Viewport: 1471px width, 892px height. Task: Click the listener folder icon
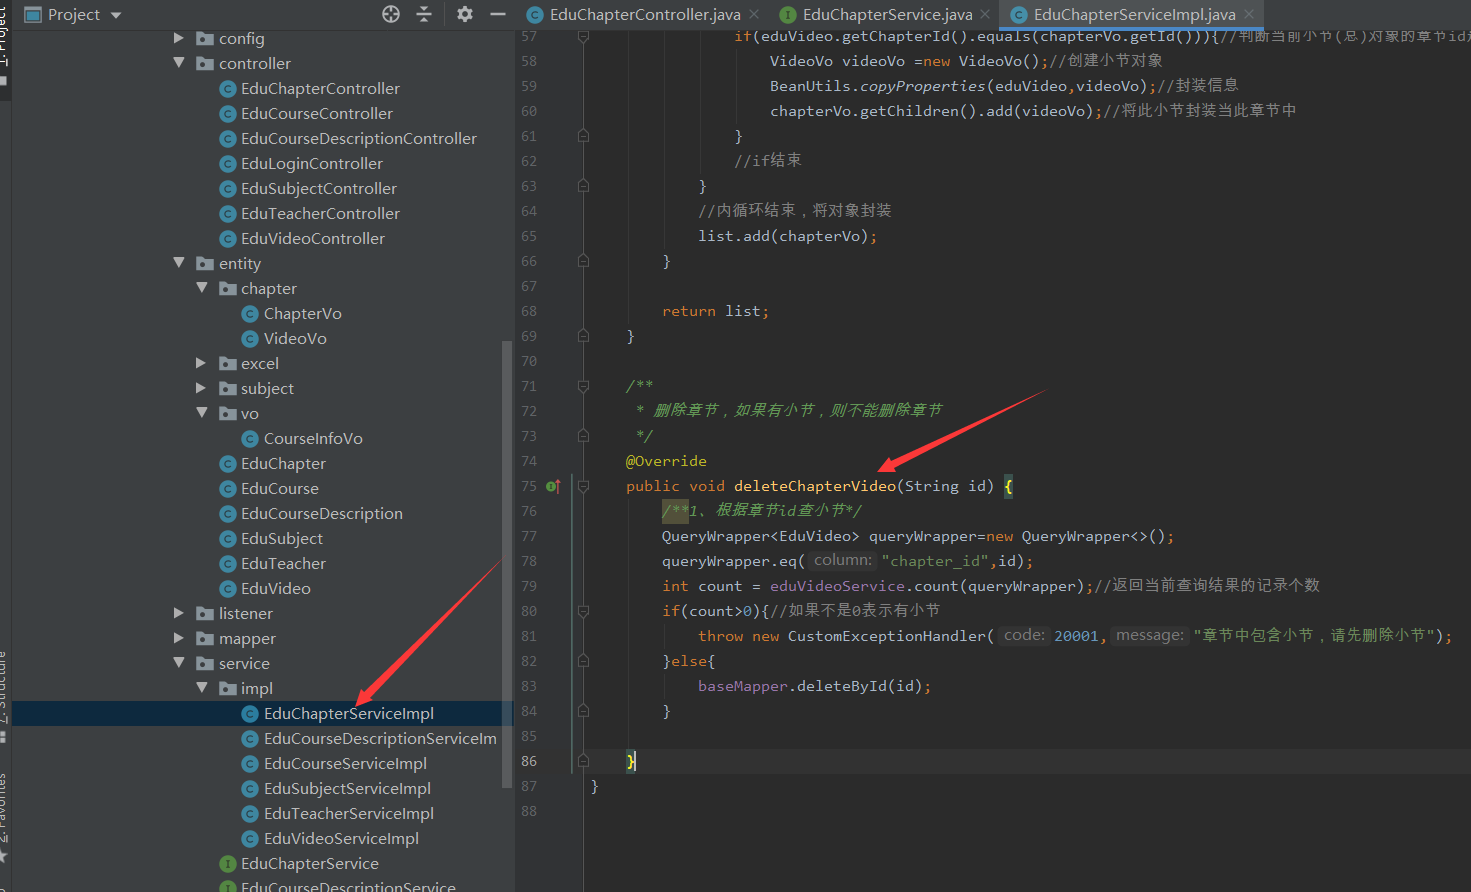tap(205, 613)
